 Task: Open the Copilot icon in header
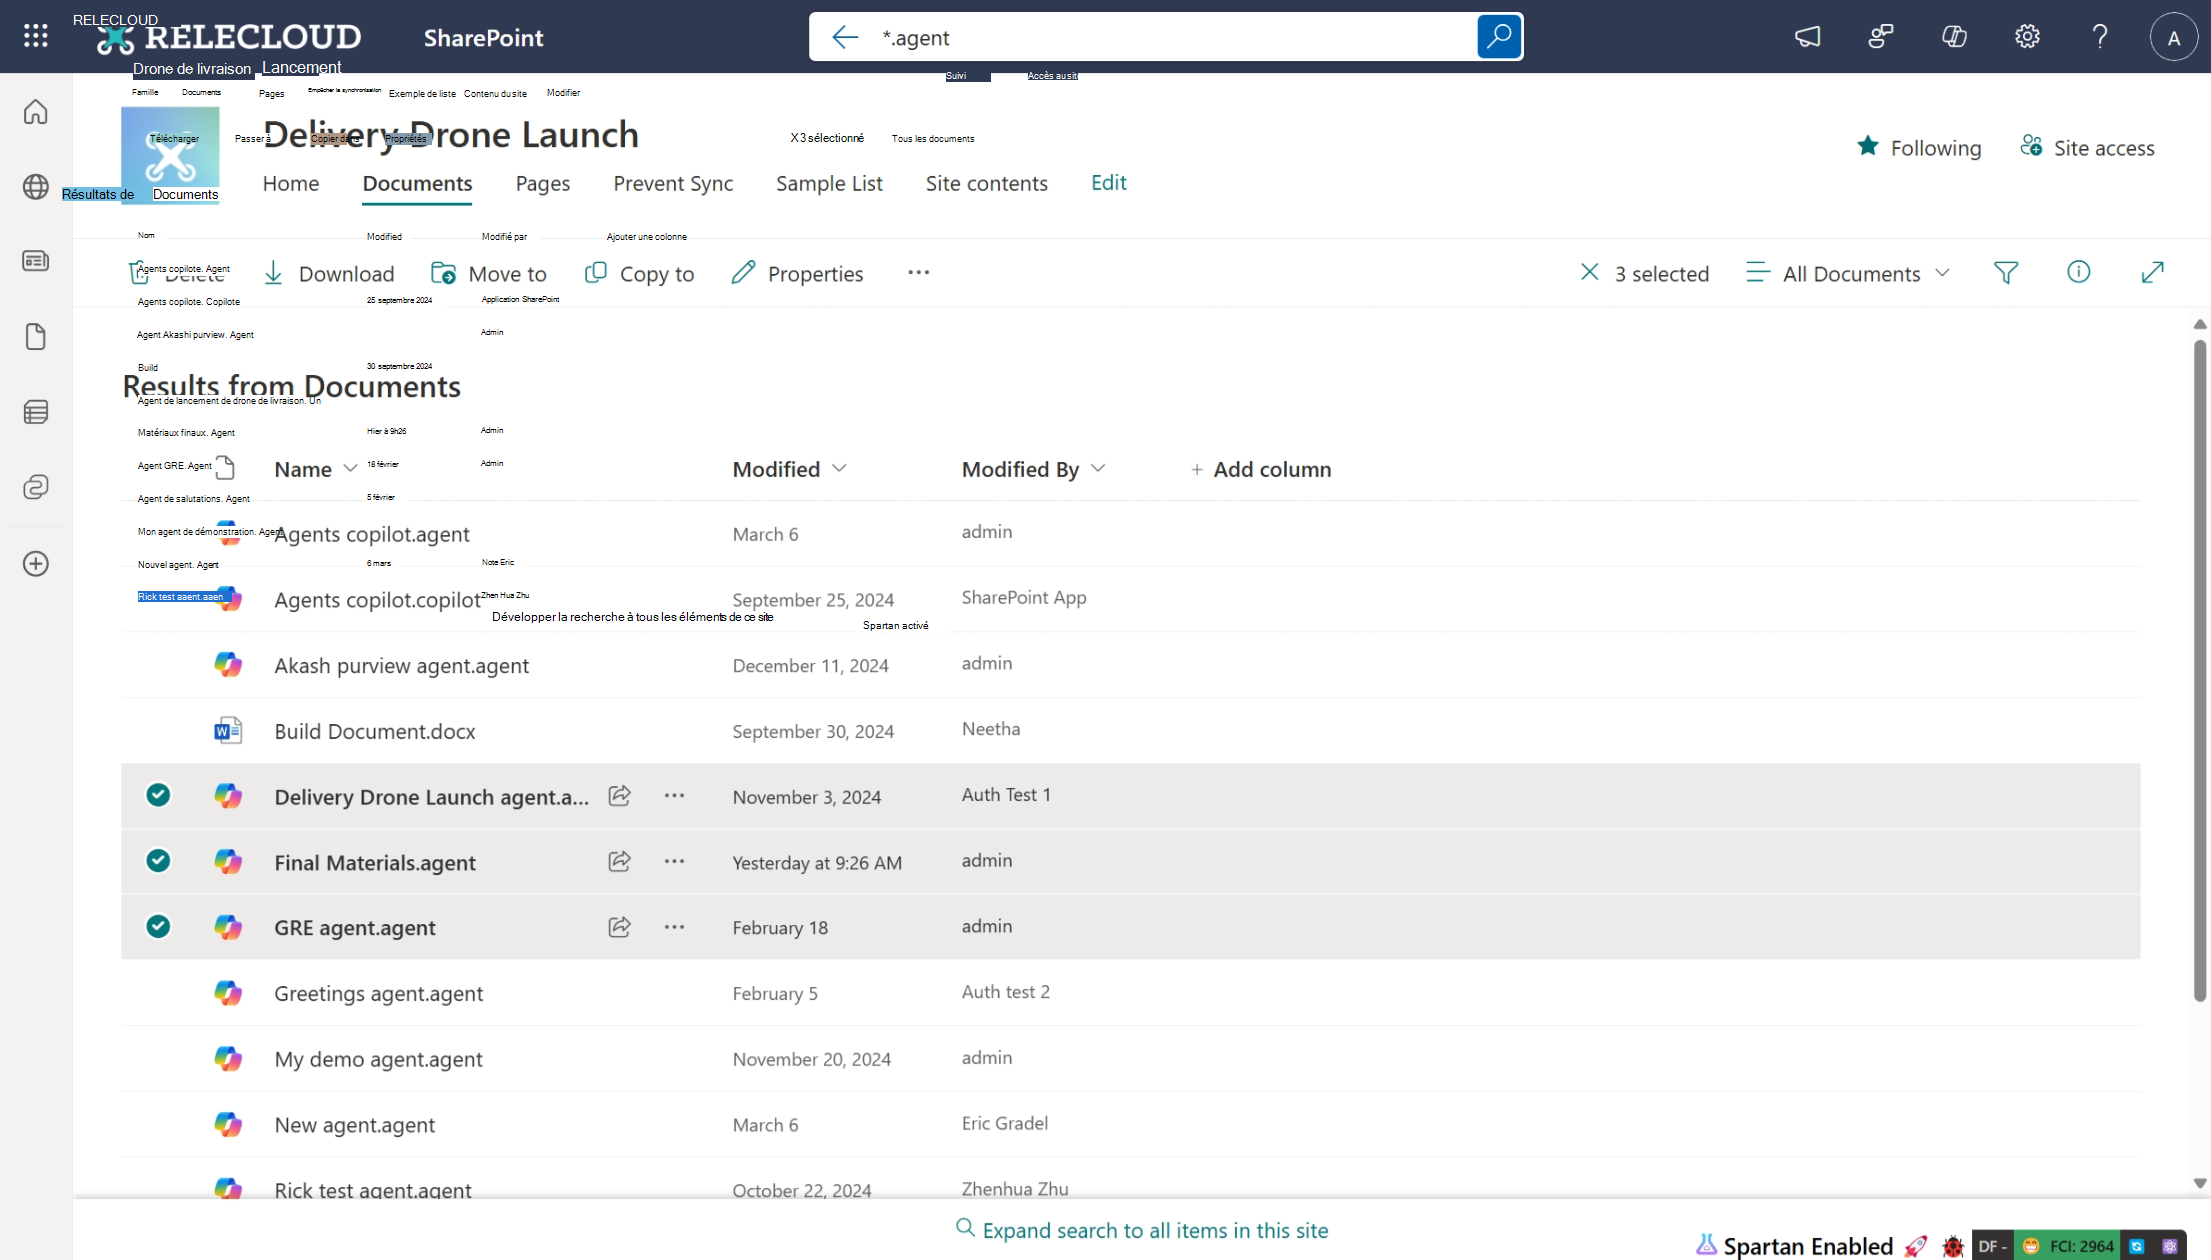pyautogui.click(x=1954, y=37)
